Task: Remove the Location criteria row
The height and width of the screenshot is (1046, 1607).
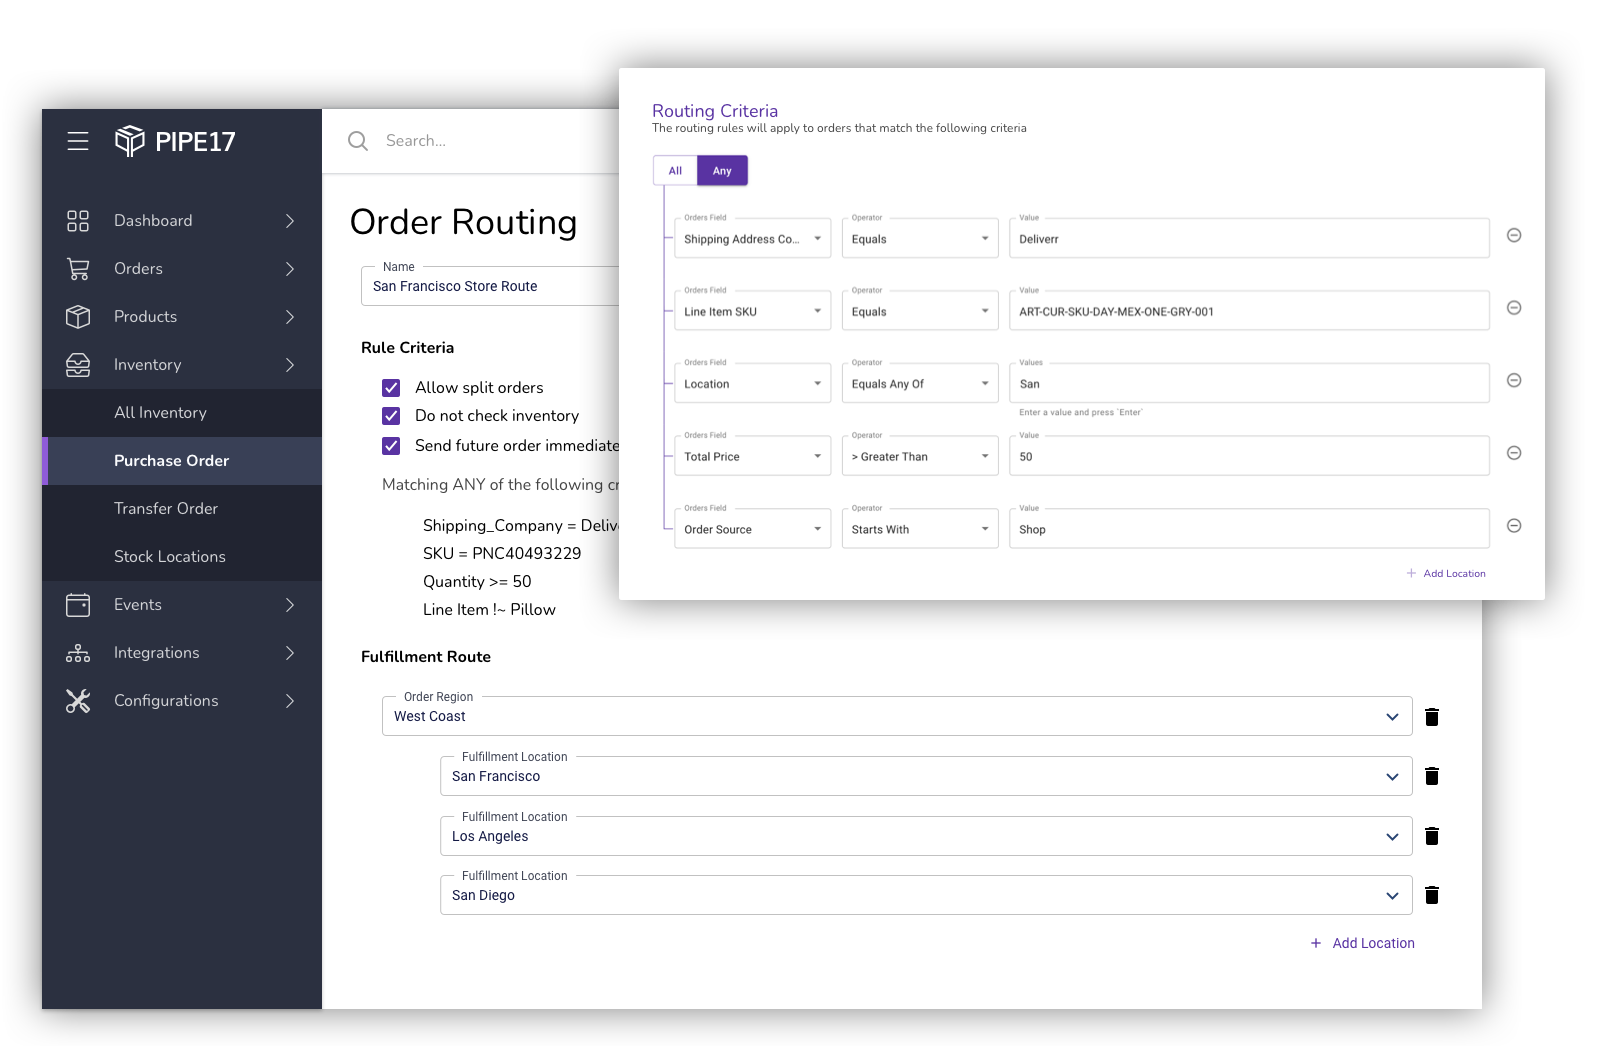Action: pyautogui.click(x=1514, y=380)
